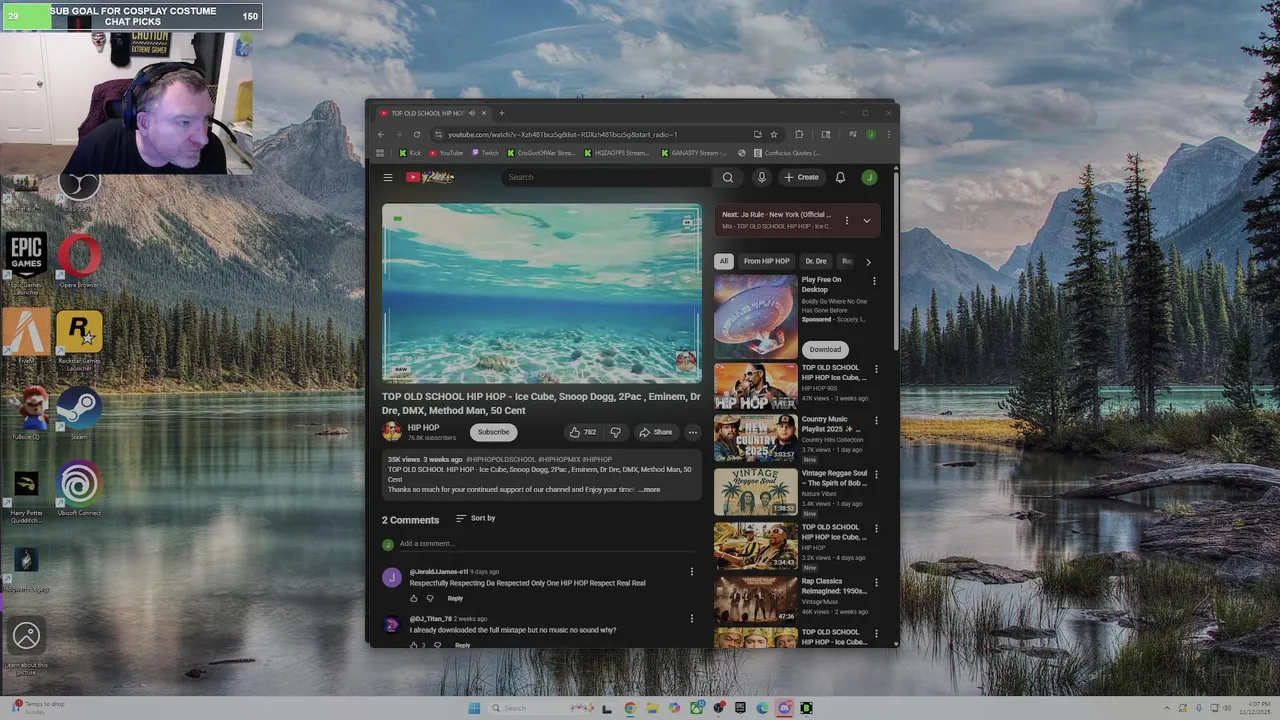1280x720 pixels.
Task: Open options for the @JeraldJames comment
Action: 691,572
